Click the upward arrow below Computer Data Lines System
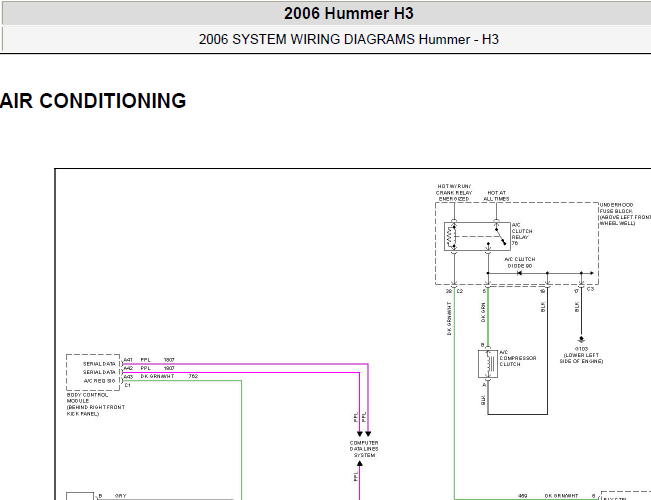The image size is (651, 500). point(360,463)
